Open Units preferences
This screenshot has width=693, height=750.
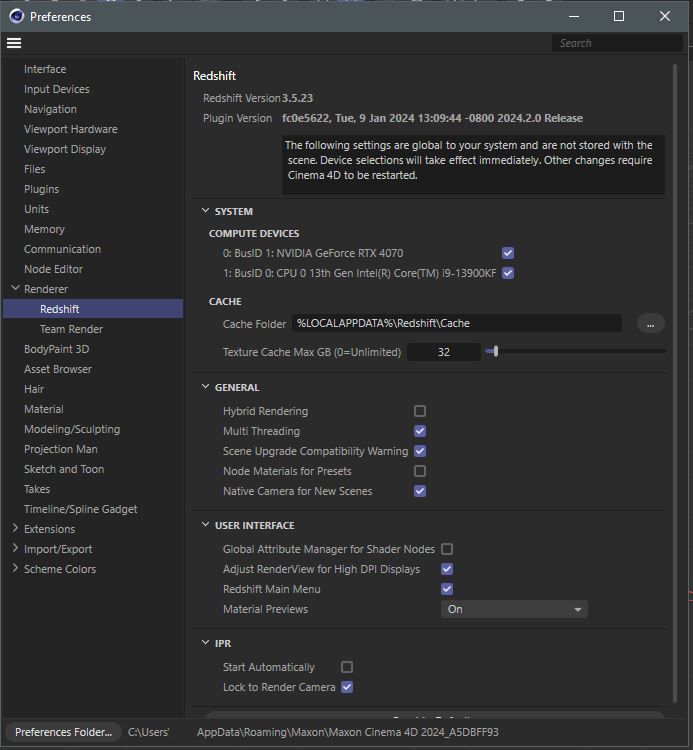[x=36, y=210]
